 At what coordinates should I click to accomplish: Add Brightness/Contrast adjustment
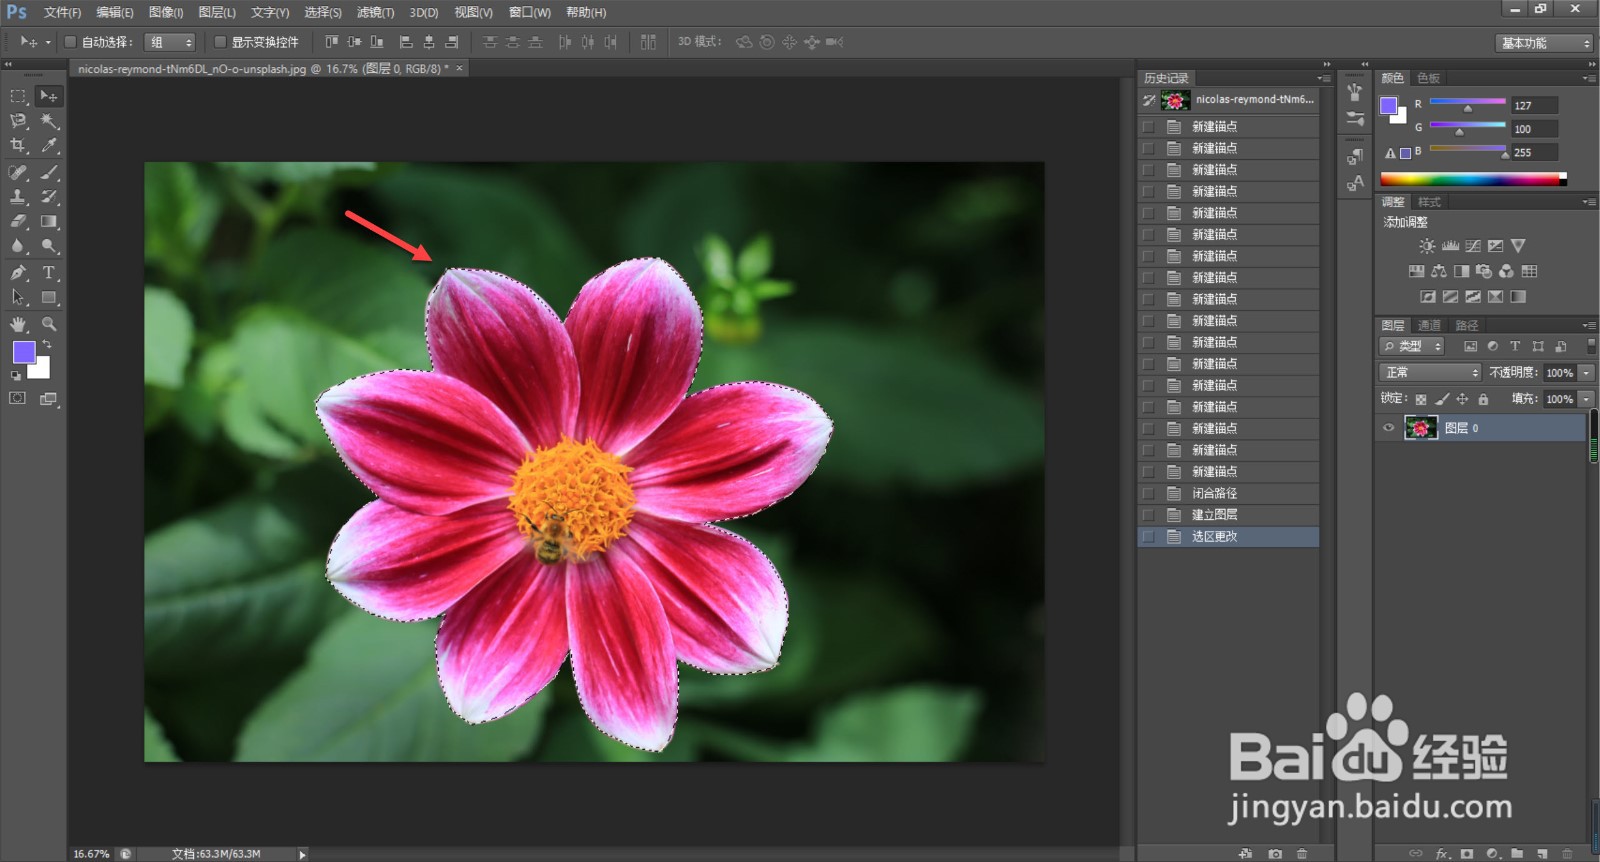pos(1427,246)
